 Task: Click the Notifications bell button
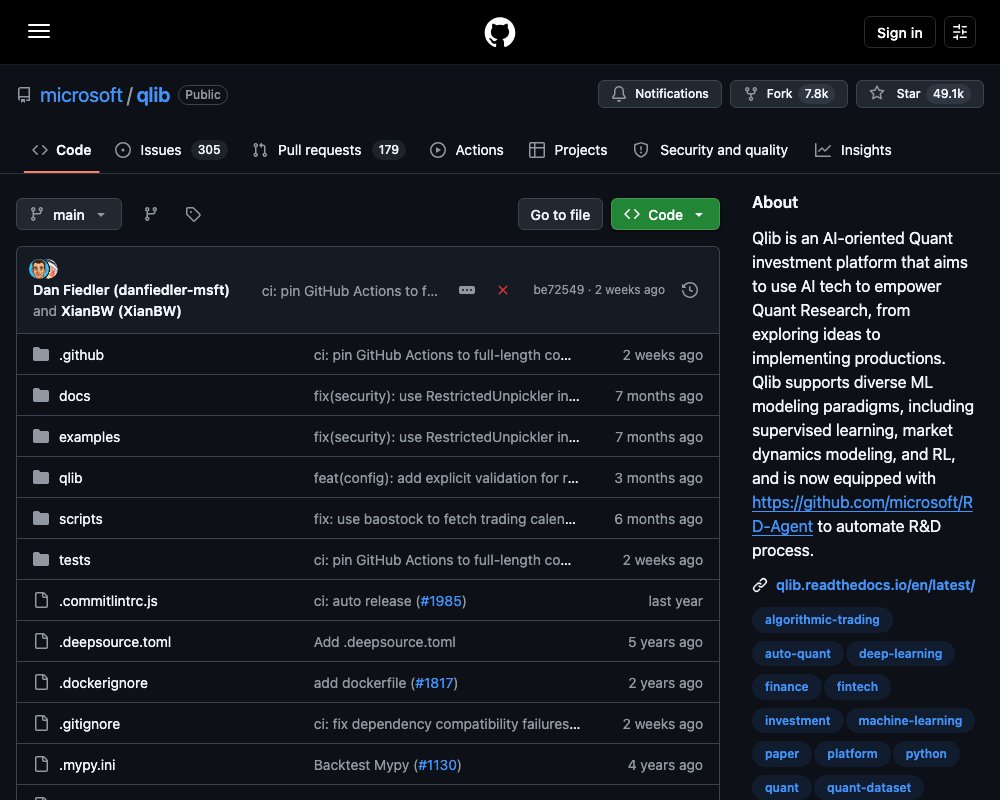coord(659,94)
